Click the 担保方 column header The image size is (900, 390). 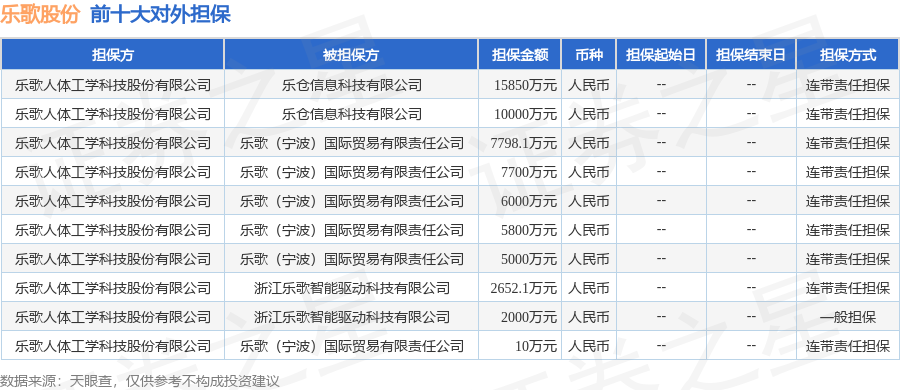[x=112, y=55]
